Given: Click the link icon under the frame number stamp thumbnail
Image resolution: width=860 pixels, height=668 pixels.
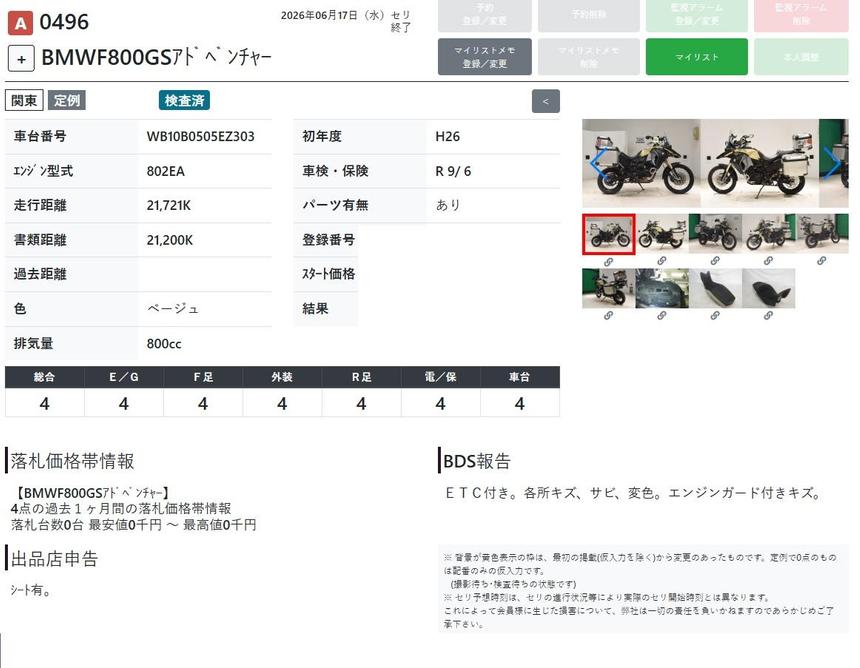Looking at the screenshot, I should point(662,316).
